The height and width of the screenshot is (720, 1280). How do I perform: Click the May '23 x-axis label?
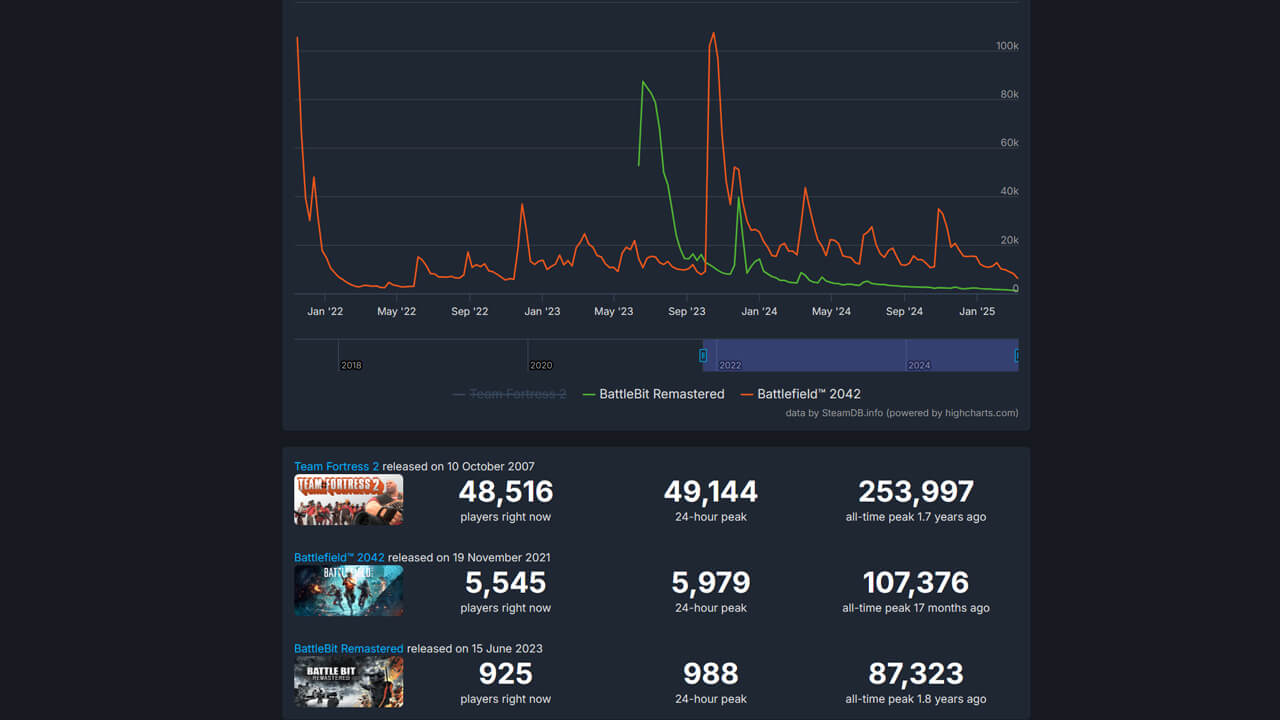[x=614, y=311]
